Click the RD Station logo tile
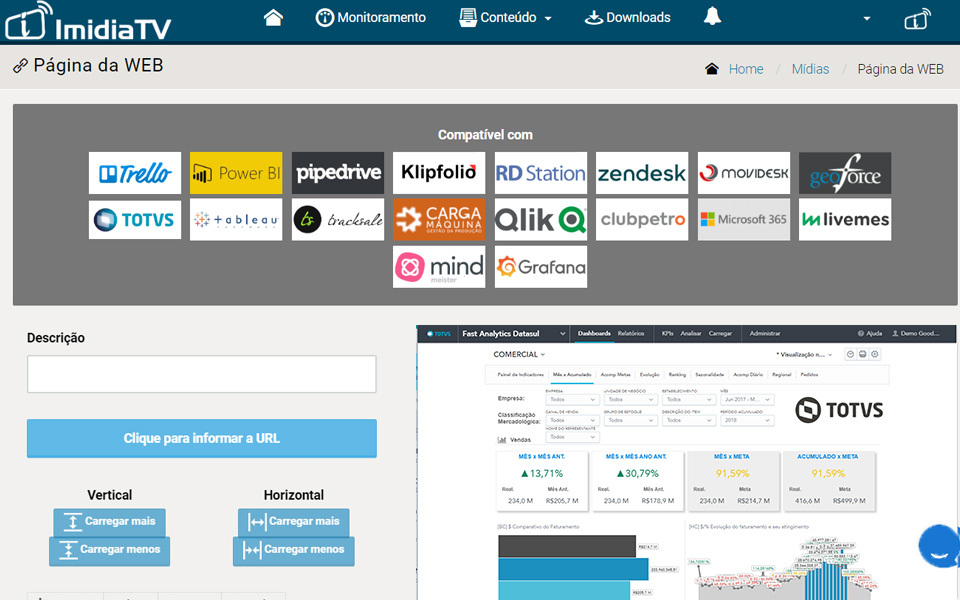Viewport: 960px width, 600px height. coord(541,173)
